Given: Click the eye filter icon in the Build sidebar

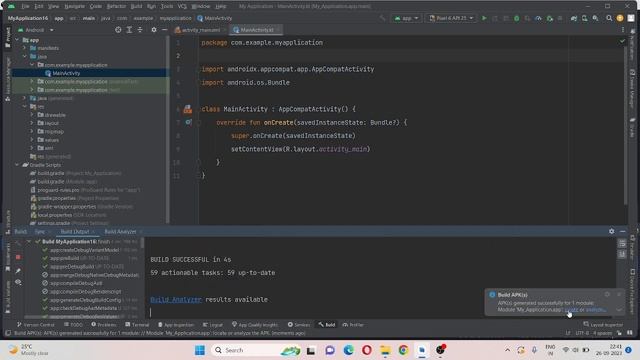Looking at the screenshot, I should click(18, 282).
